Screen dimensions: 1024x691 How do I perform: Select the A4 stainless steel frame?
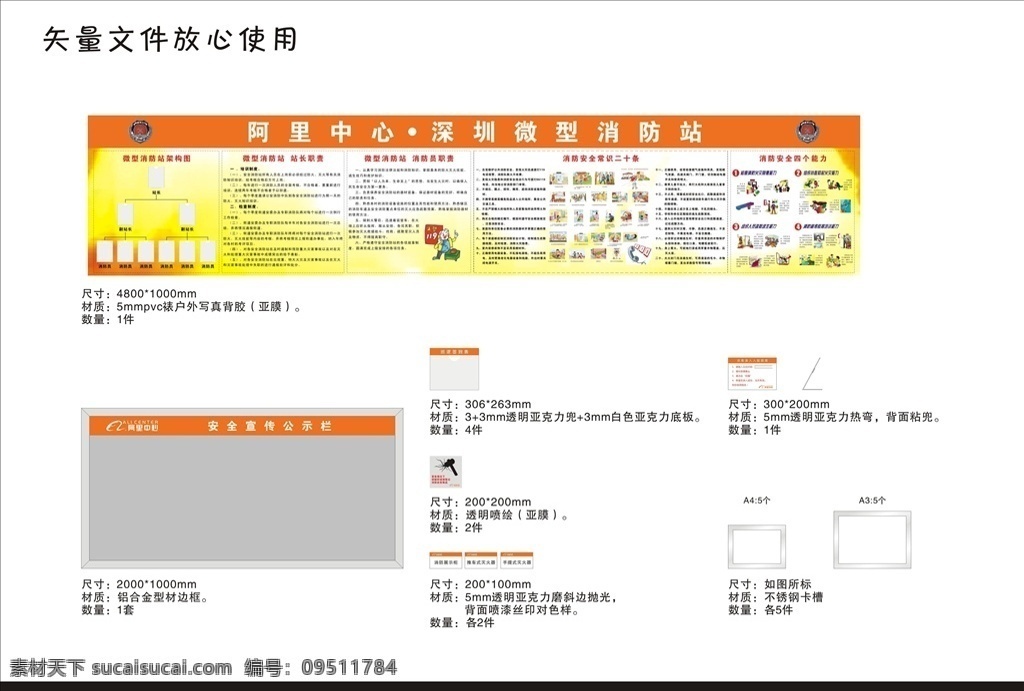pyautogui.click(x=757, y=546)
